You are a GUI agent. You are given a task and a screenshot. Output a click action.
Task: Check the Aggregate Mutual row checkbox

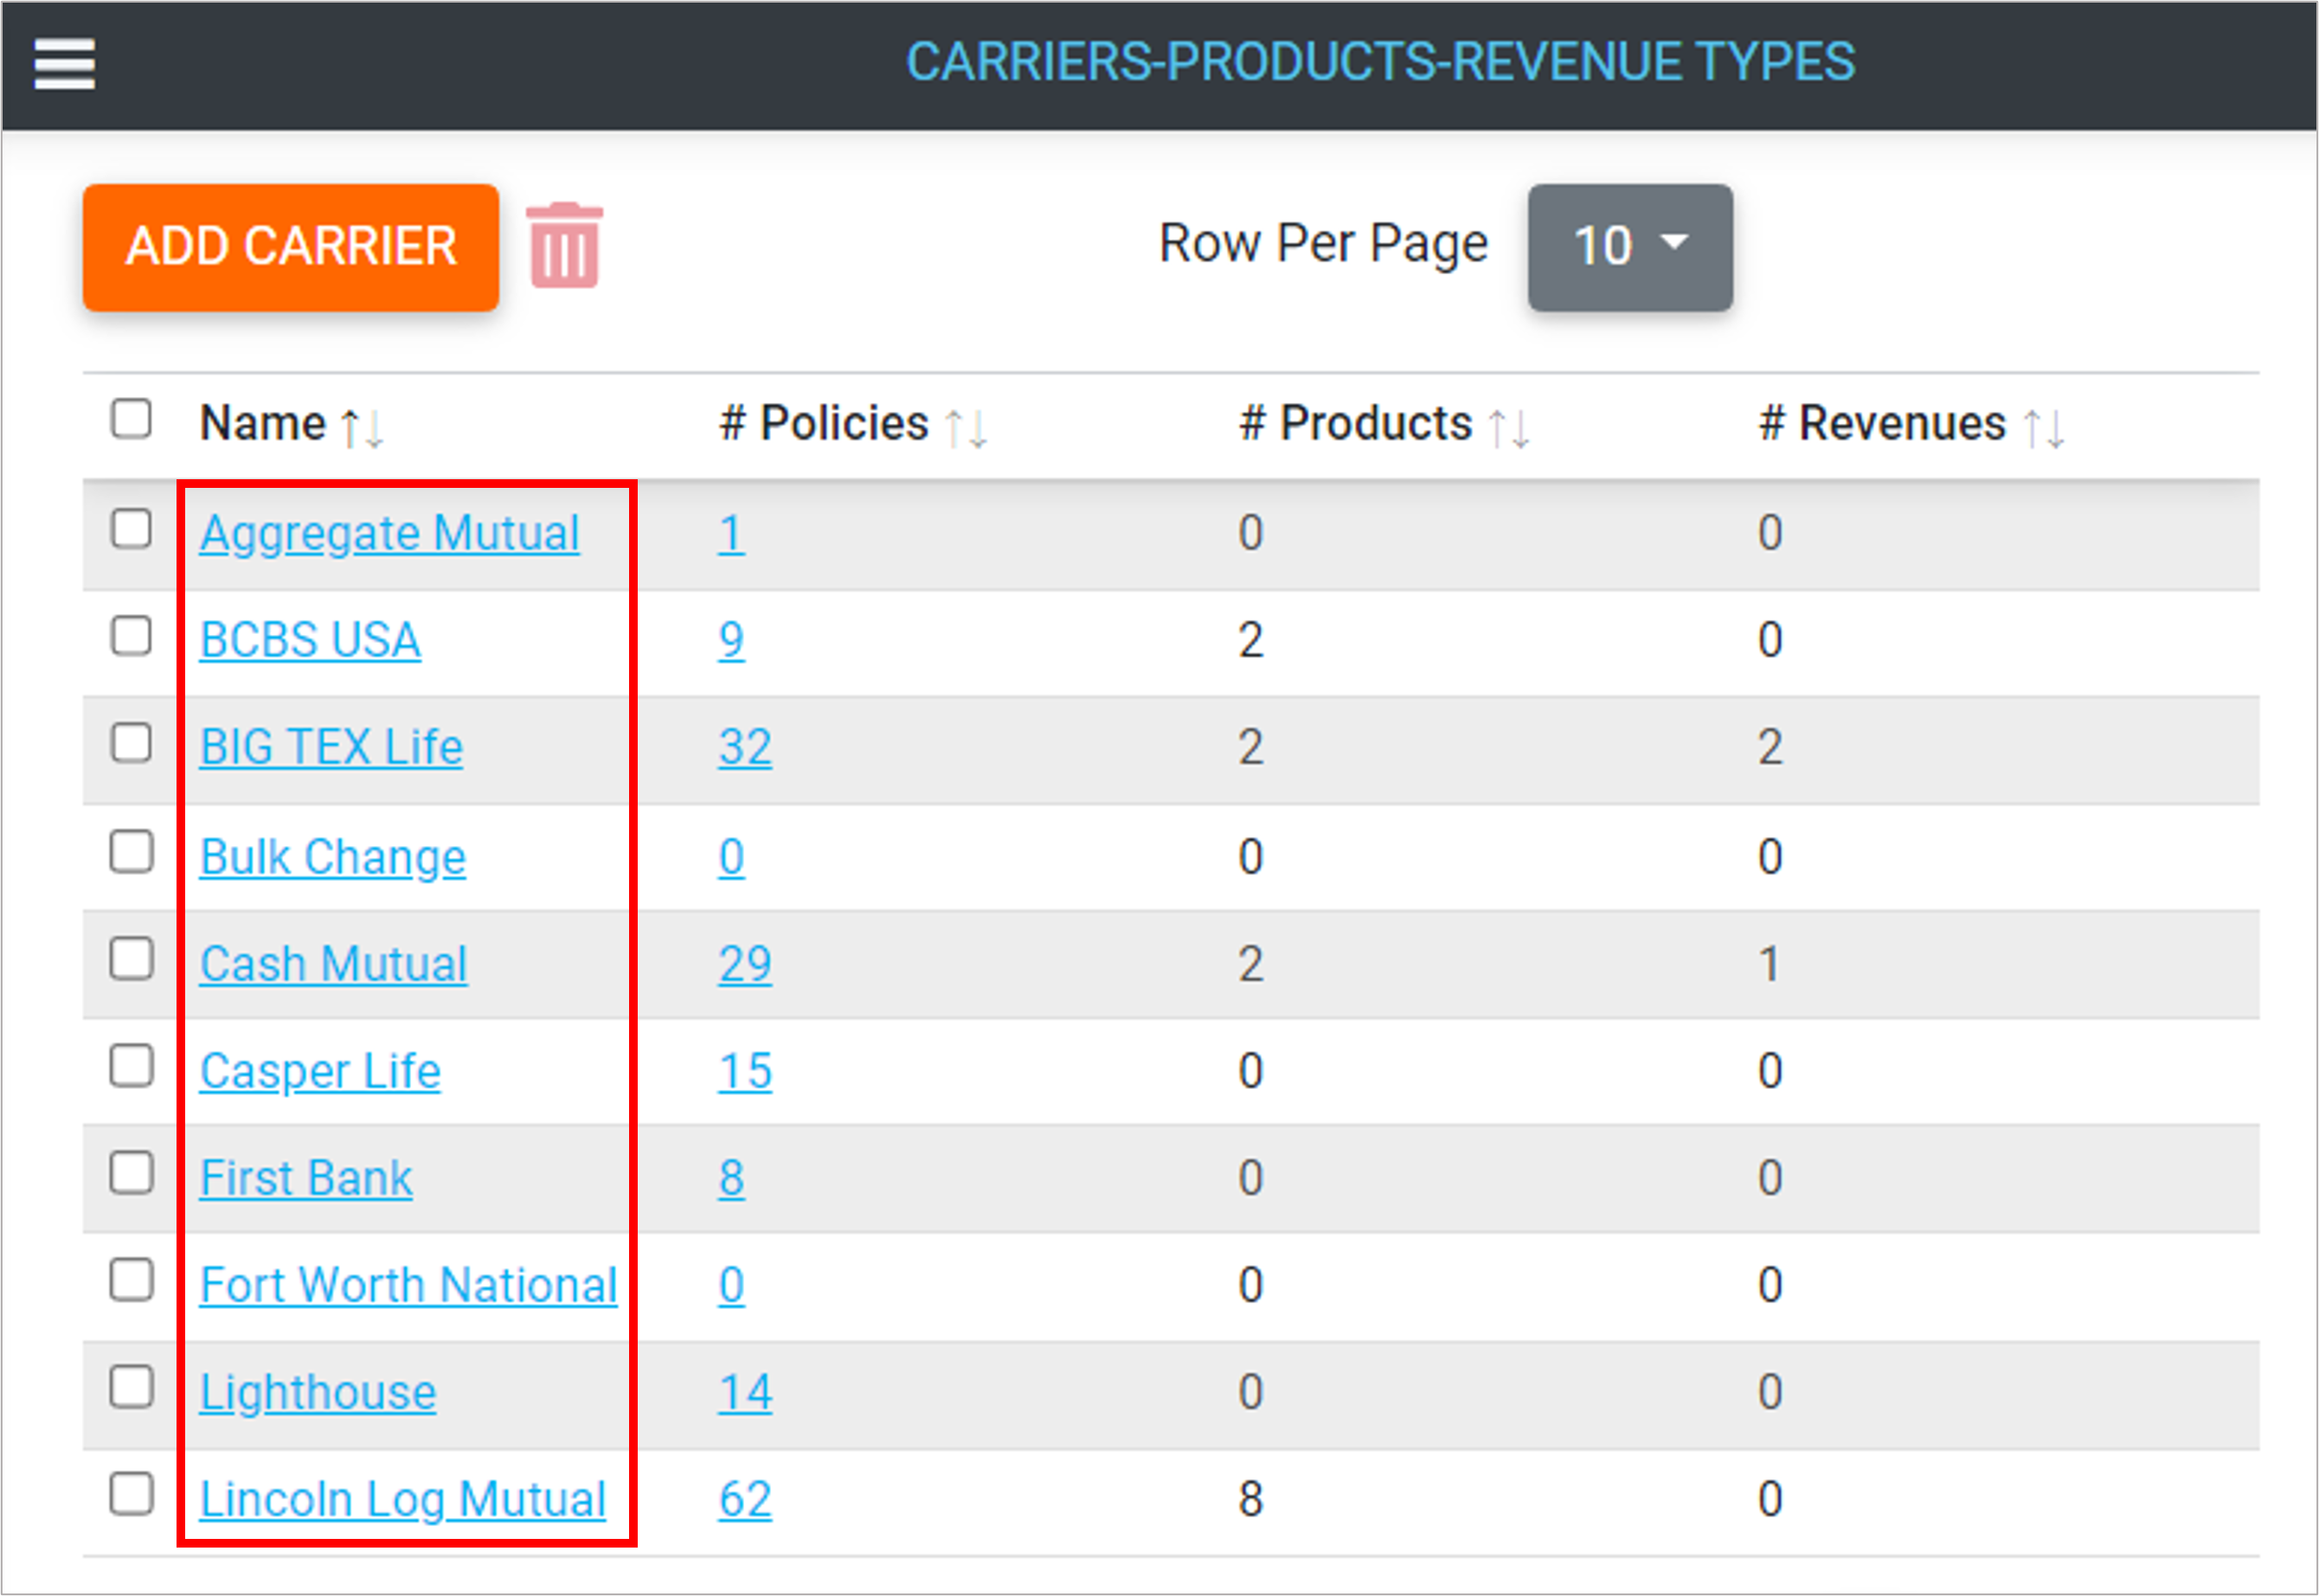coord(131,529)
